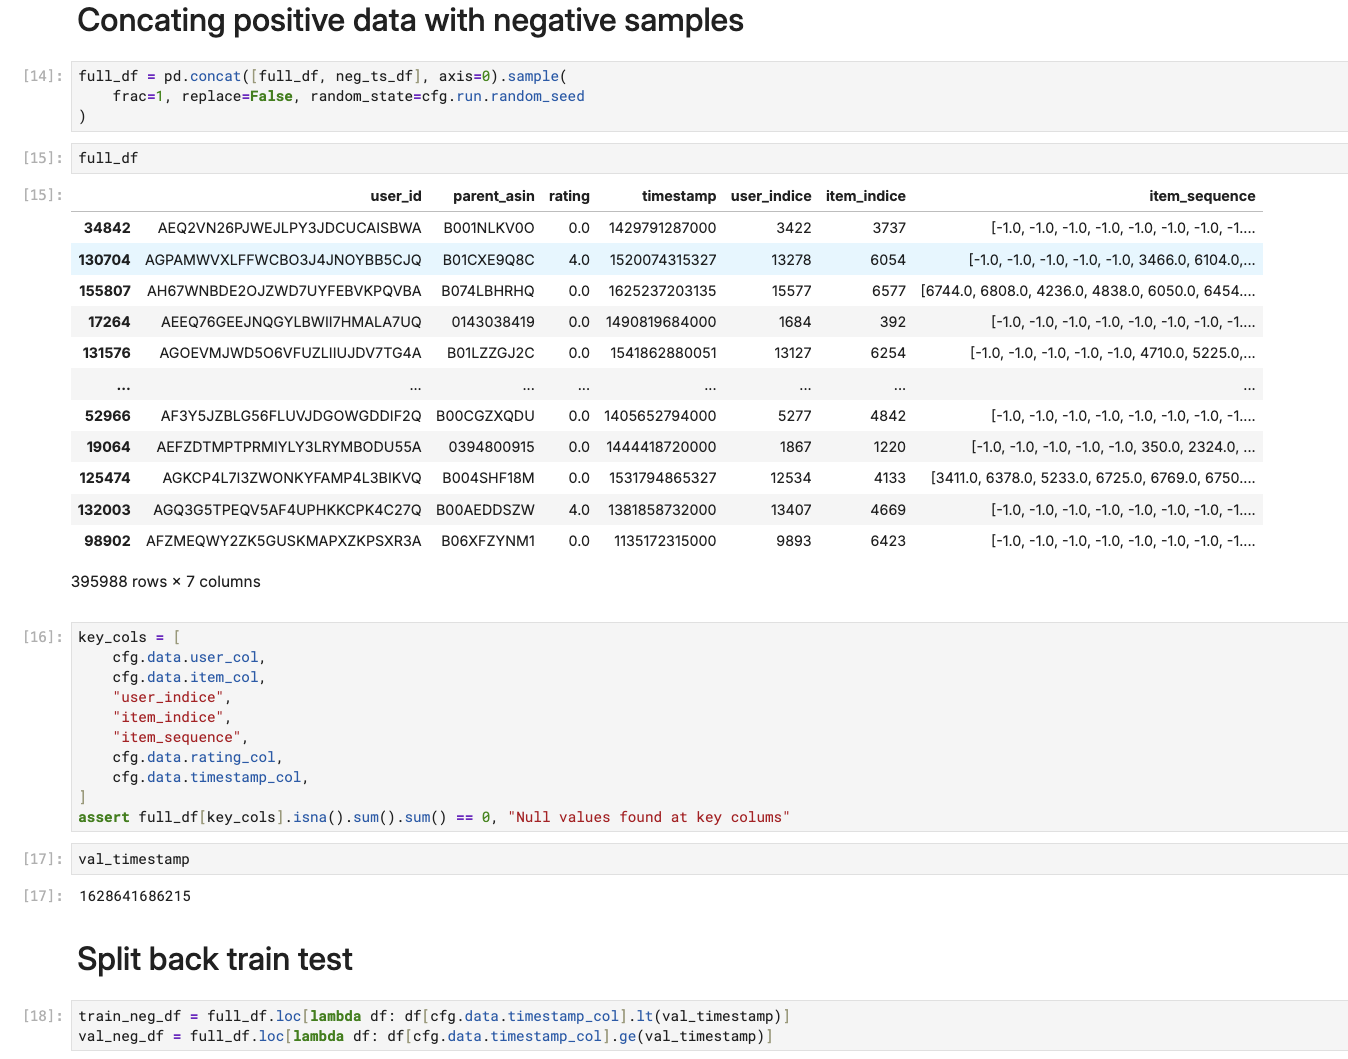Click the code cell numbered 14
This screenshot has width=1348, height=1059.
(710, 96)
